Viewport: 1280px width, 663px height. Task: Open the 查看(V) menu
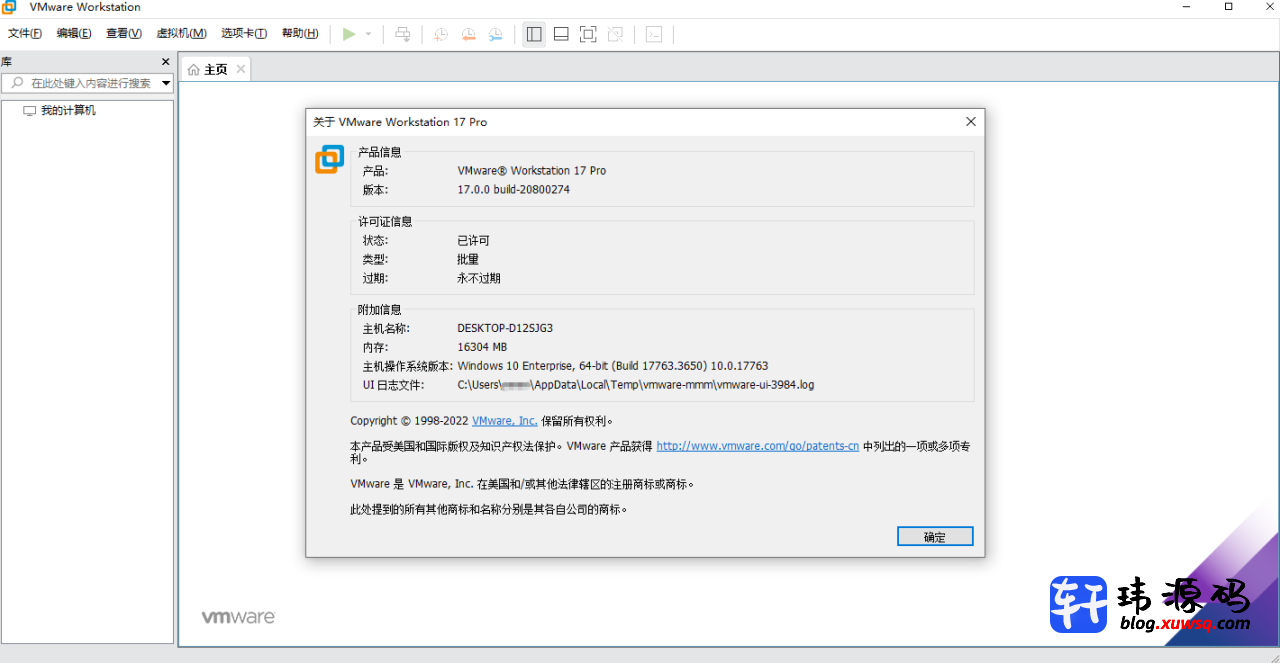pos(124,33)
